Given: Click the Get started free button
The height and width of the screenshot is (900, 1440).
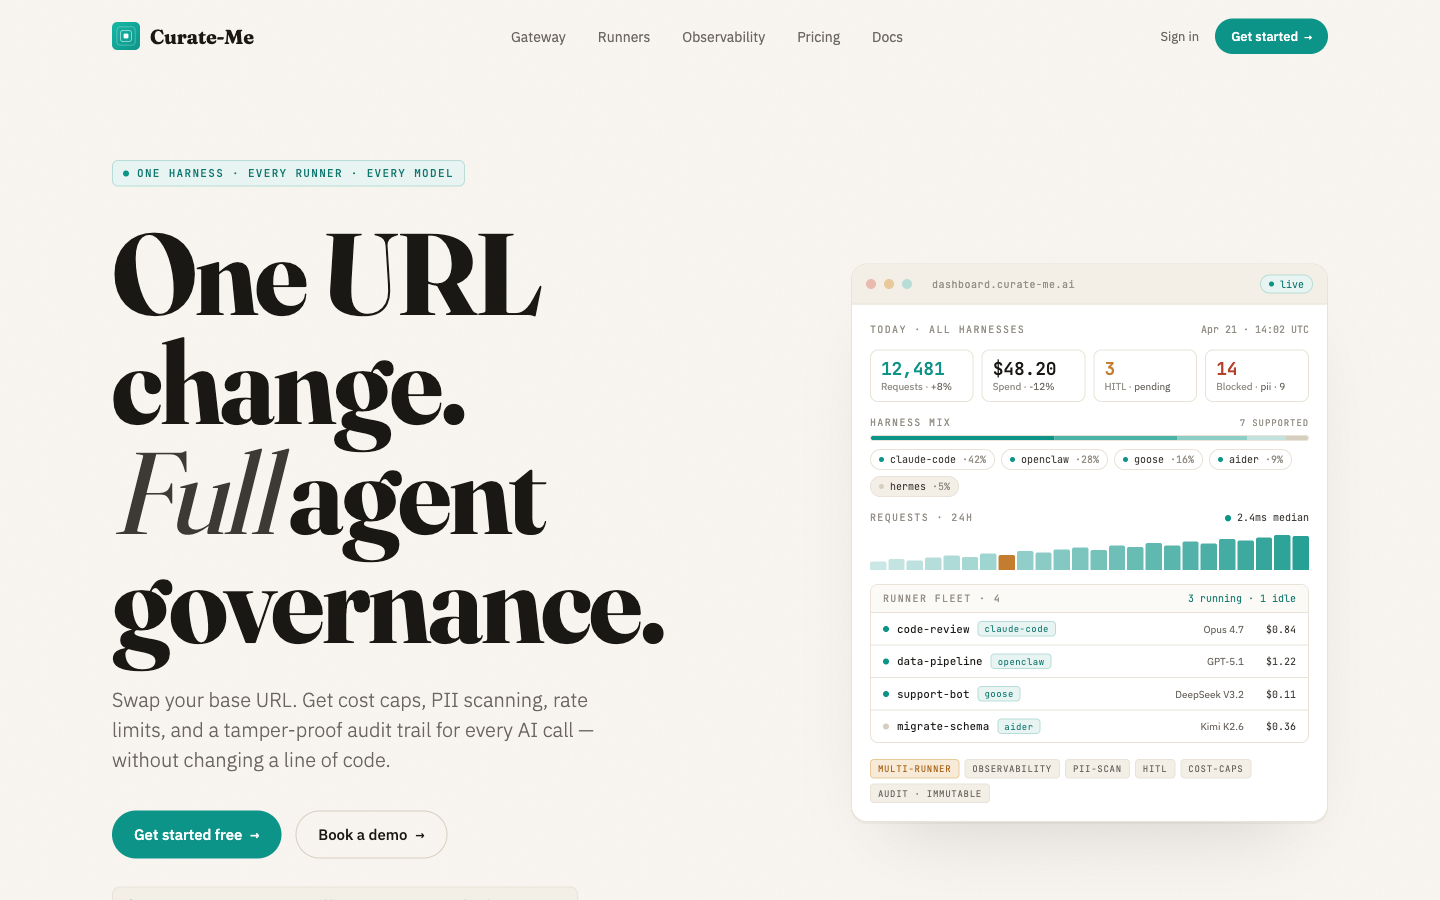Looking at the screenshot, I should tap(196, 834).
